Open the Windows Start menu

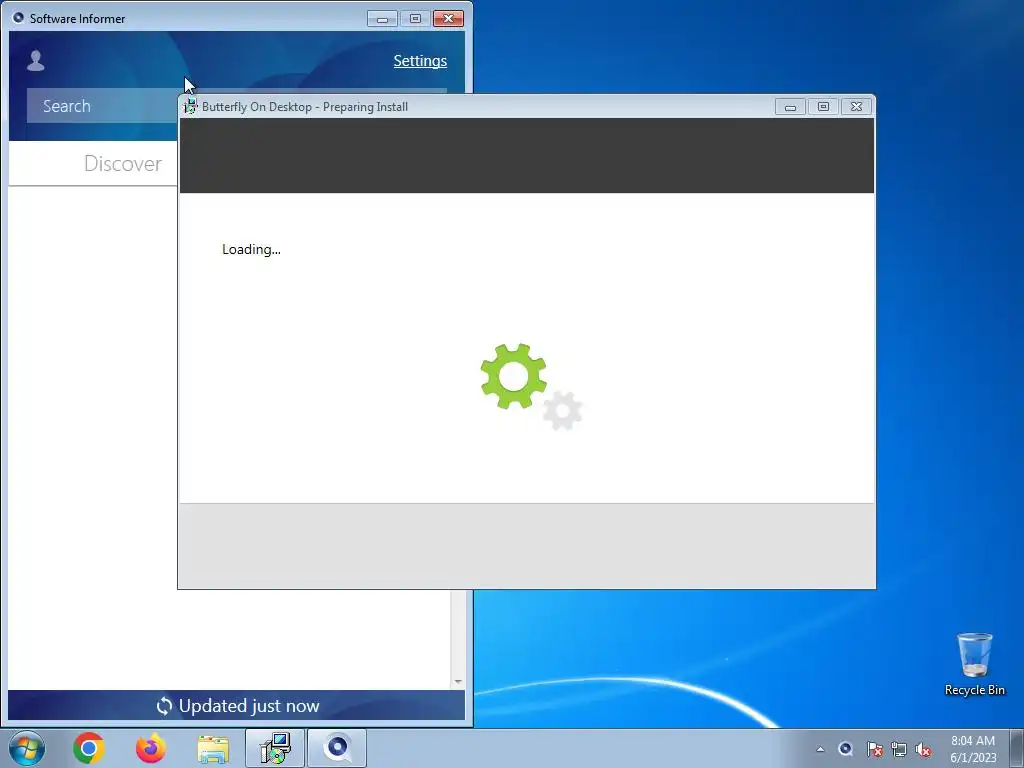27,748
